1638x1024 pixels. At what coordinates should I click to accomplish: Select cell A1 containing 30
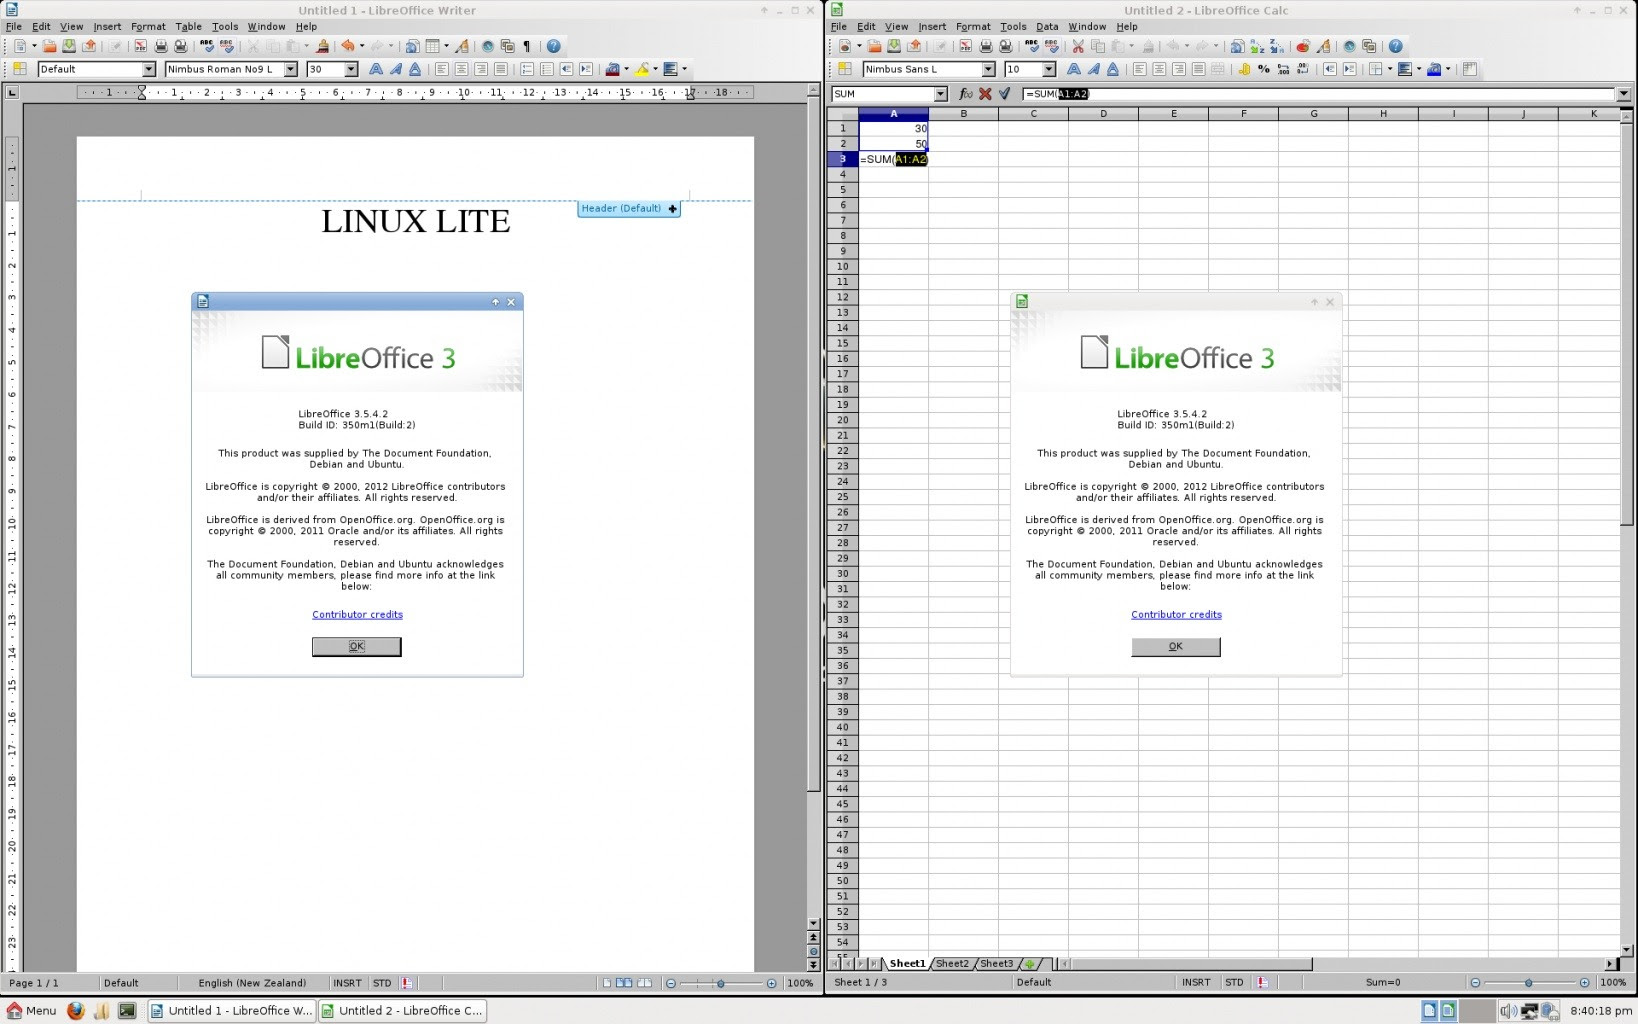893,128
